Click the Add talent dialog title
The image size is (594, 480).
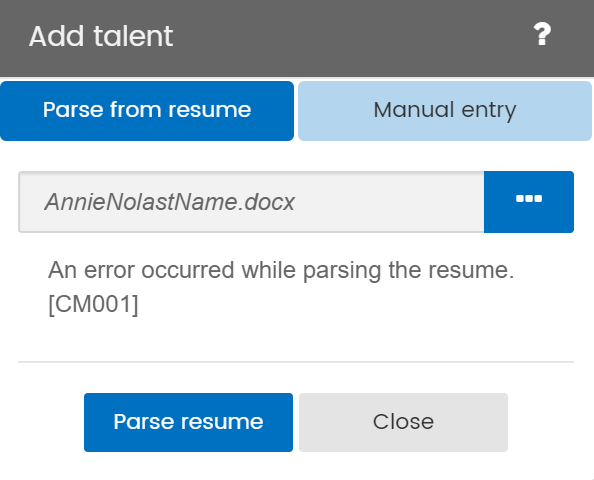(101, 36)
